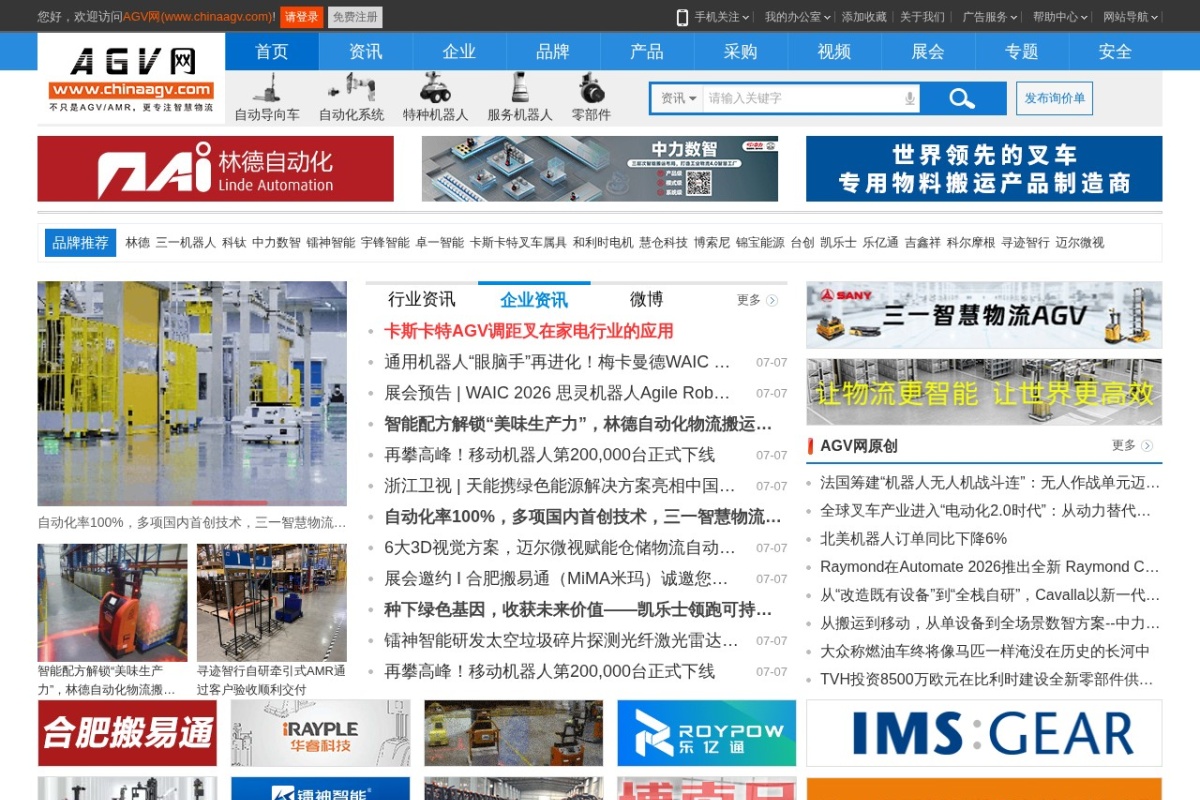Open the large factory AGV news photo
This screenshot has height=800, width=1200.
(x=192, y=393)
